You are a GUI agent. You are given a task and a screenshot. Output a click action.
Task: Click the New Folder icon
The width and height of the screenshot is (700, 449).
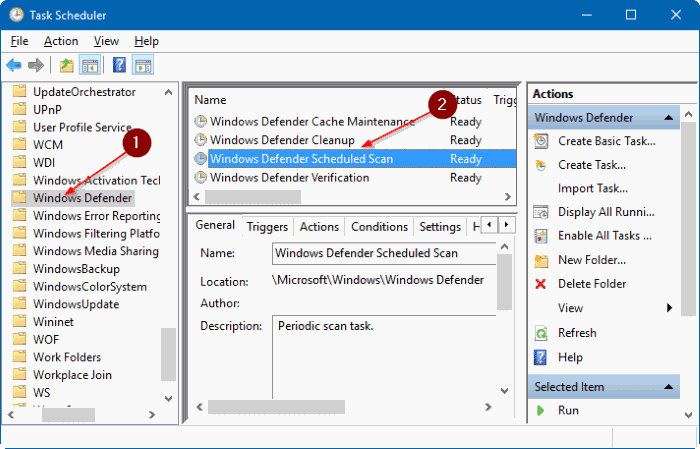(x=541, y=260)
